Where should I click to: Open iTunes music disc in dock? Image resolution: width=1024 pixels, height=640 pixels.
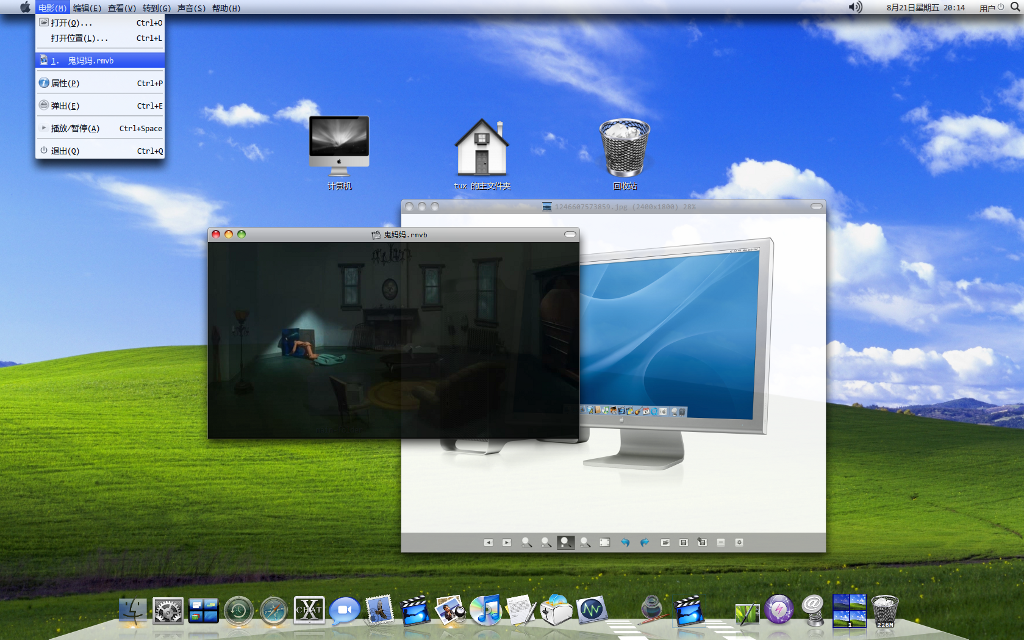click(x=485, y=610)
